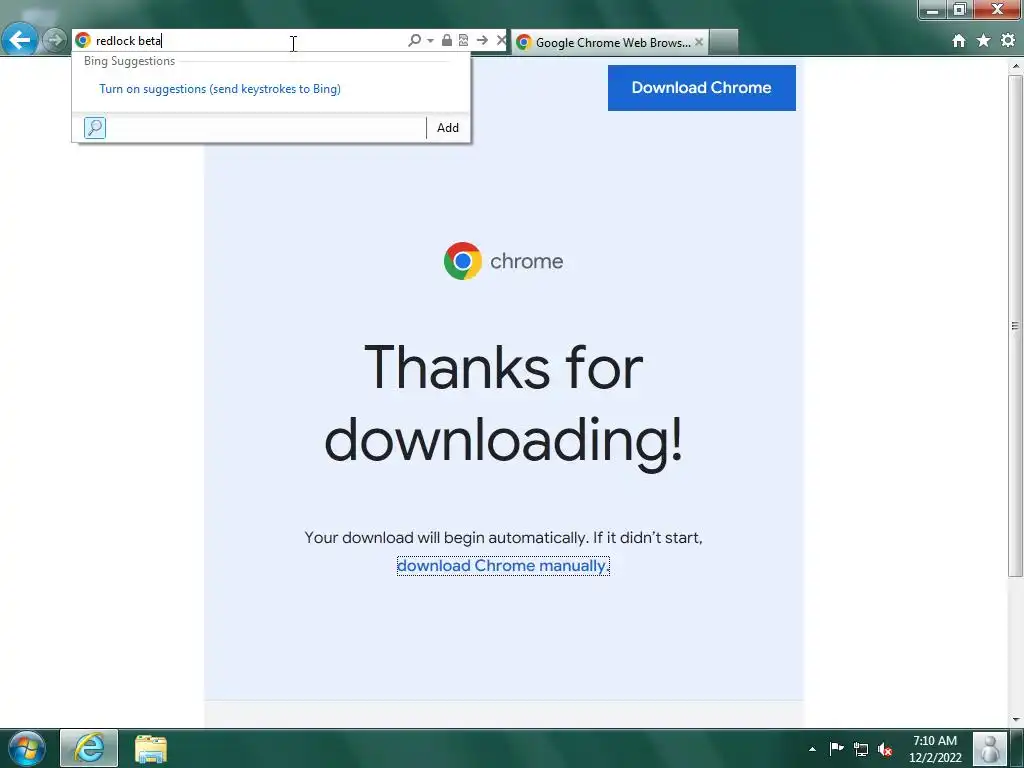This screenshot has height=768, width=1024.
Task: Click in the address bar text field
Action: click(x=248, y=40)
